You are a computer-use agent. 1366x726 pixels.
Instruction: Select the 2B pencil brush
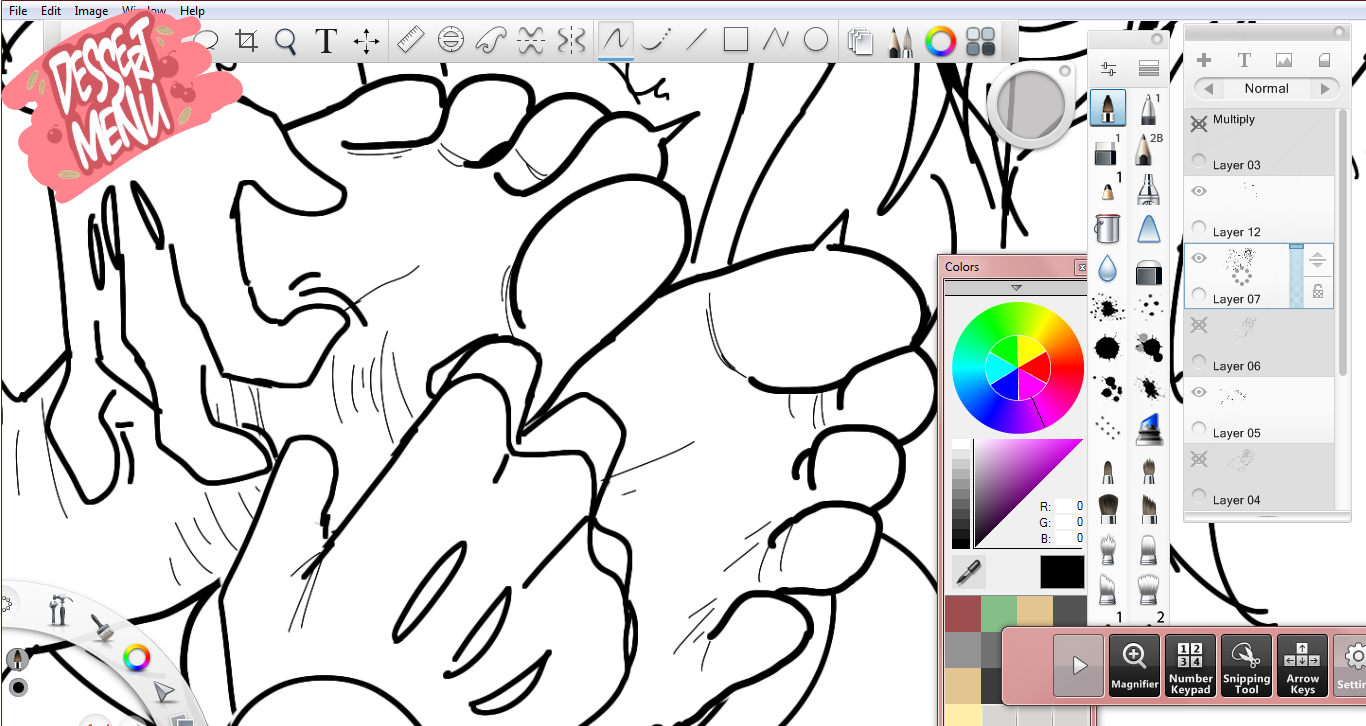[x=1149, y=148]
